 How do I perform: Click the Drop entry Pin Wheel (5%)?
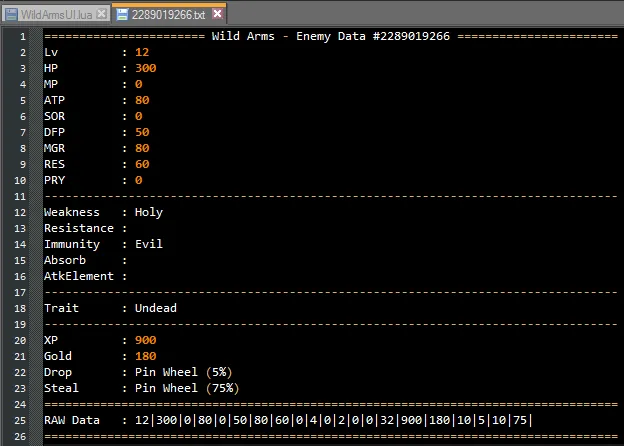tap(183, 372)
